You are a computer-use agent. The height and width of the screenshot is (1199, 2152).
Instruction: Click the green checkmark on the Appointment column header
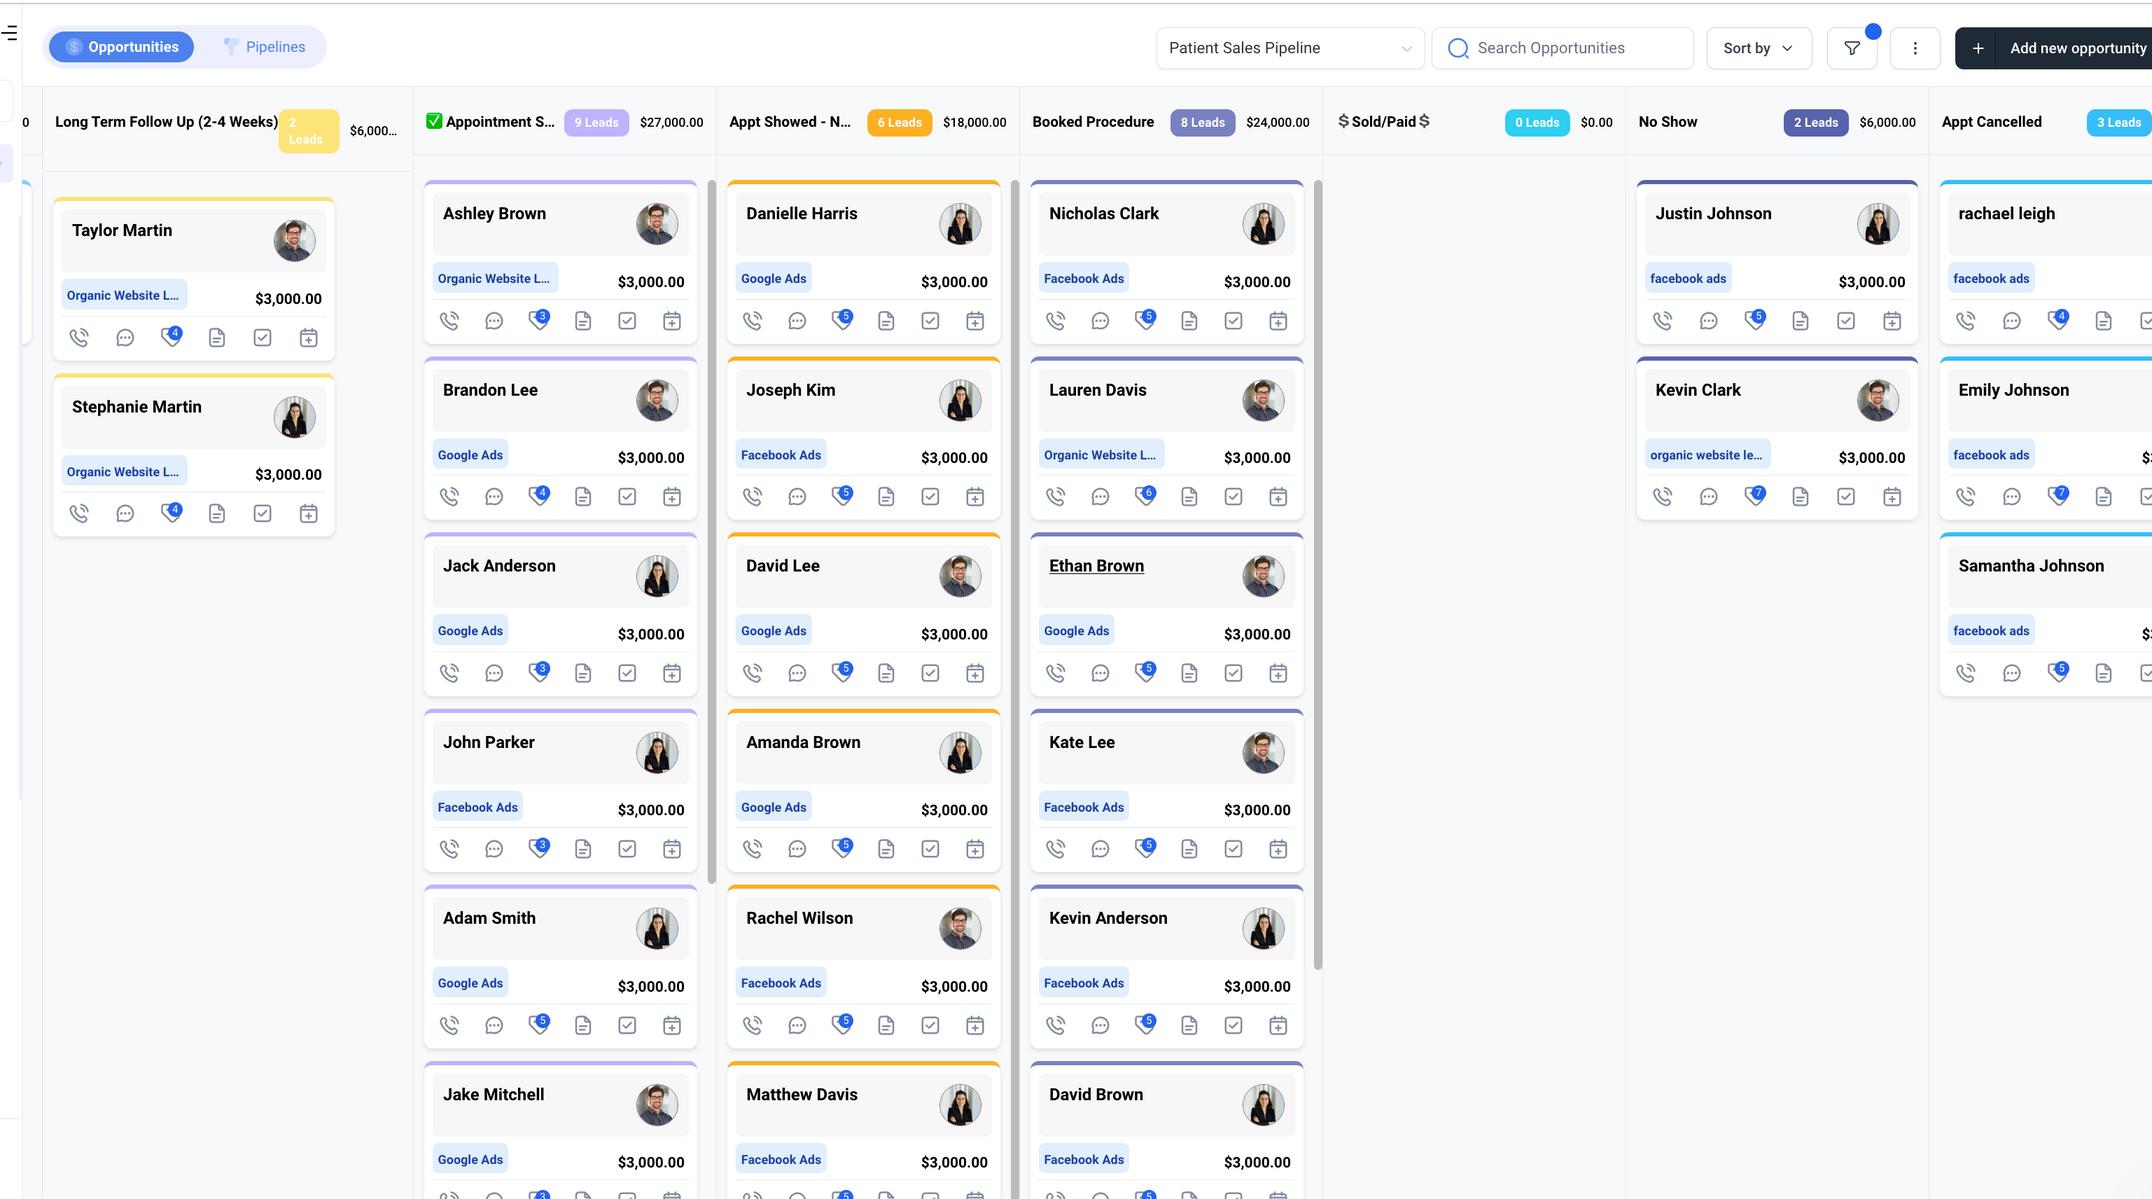coord(434,120)
